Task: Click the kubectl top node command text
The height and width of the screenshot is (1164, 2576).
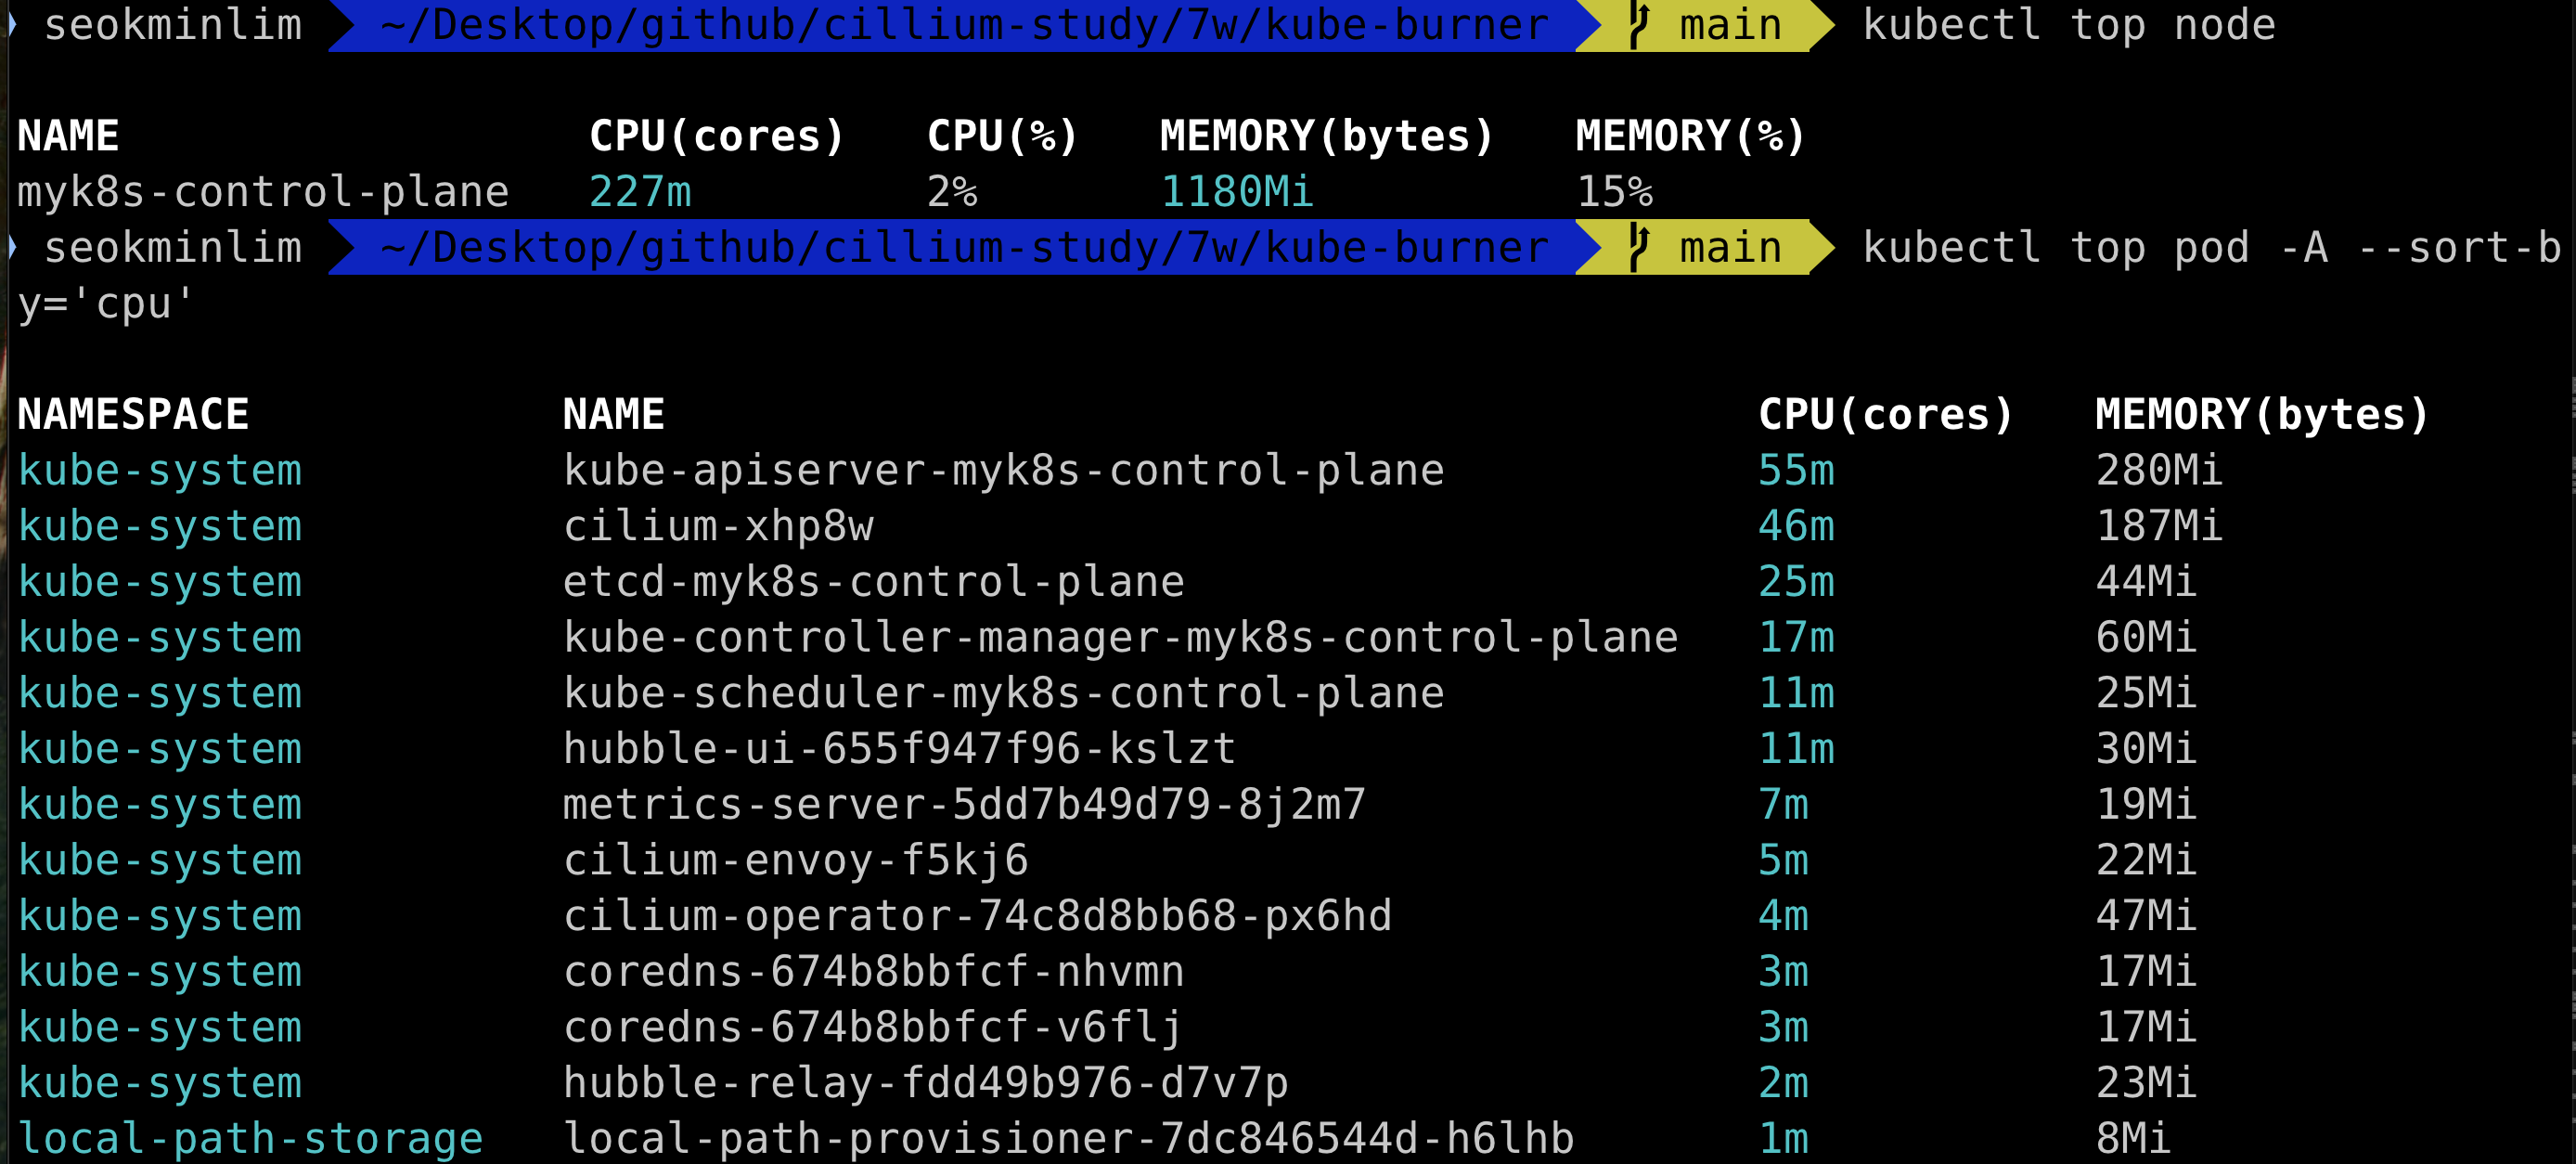Action: pos(2068,25)
